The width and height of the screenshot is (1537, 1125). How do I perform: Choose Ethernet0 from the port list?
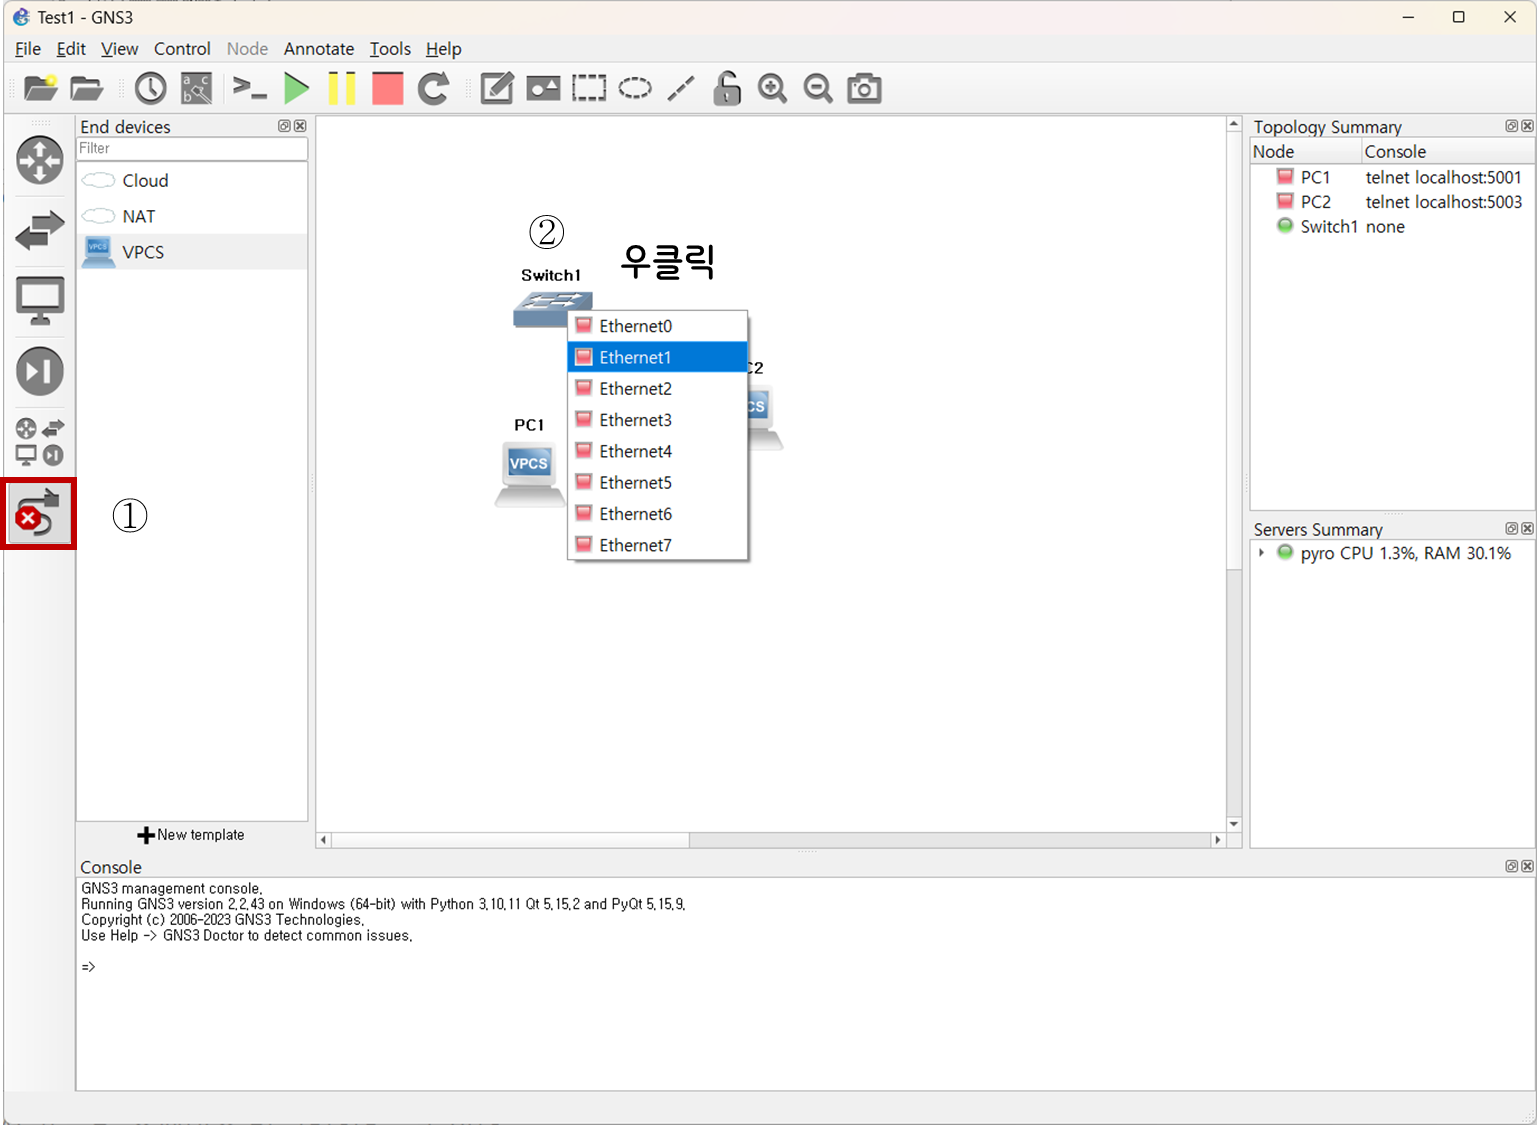point(658,326)
